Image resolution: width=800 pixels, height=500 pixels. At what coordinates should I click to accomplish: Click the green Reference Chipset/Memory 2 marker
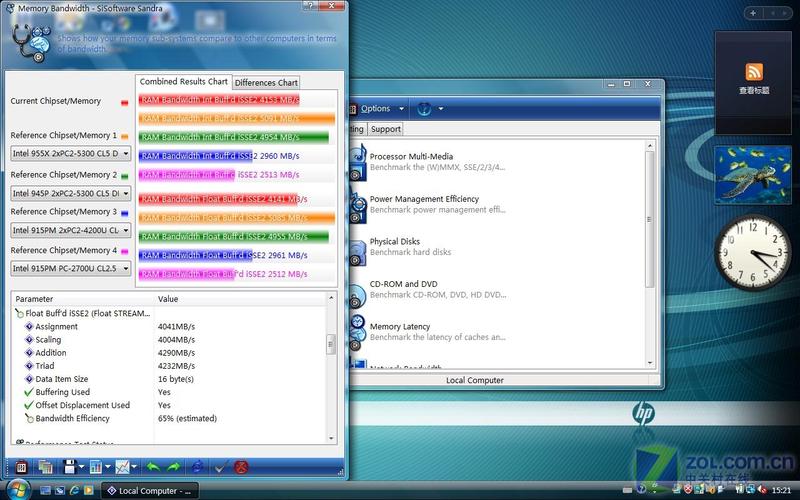(124, 176)
